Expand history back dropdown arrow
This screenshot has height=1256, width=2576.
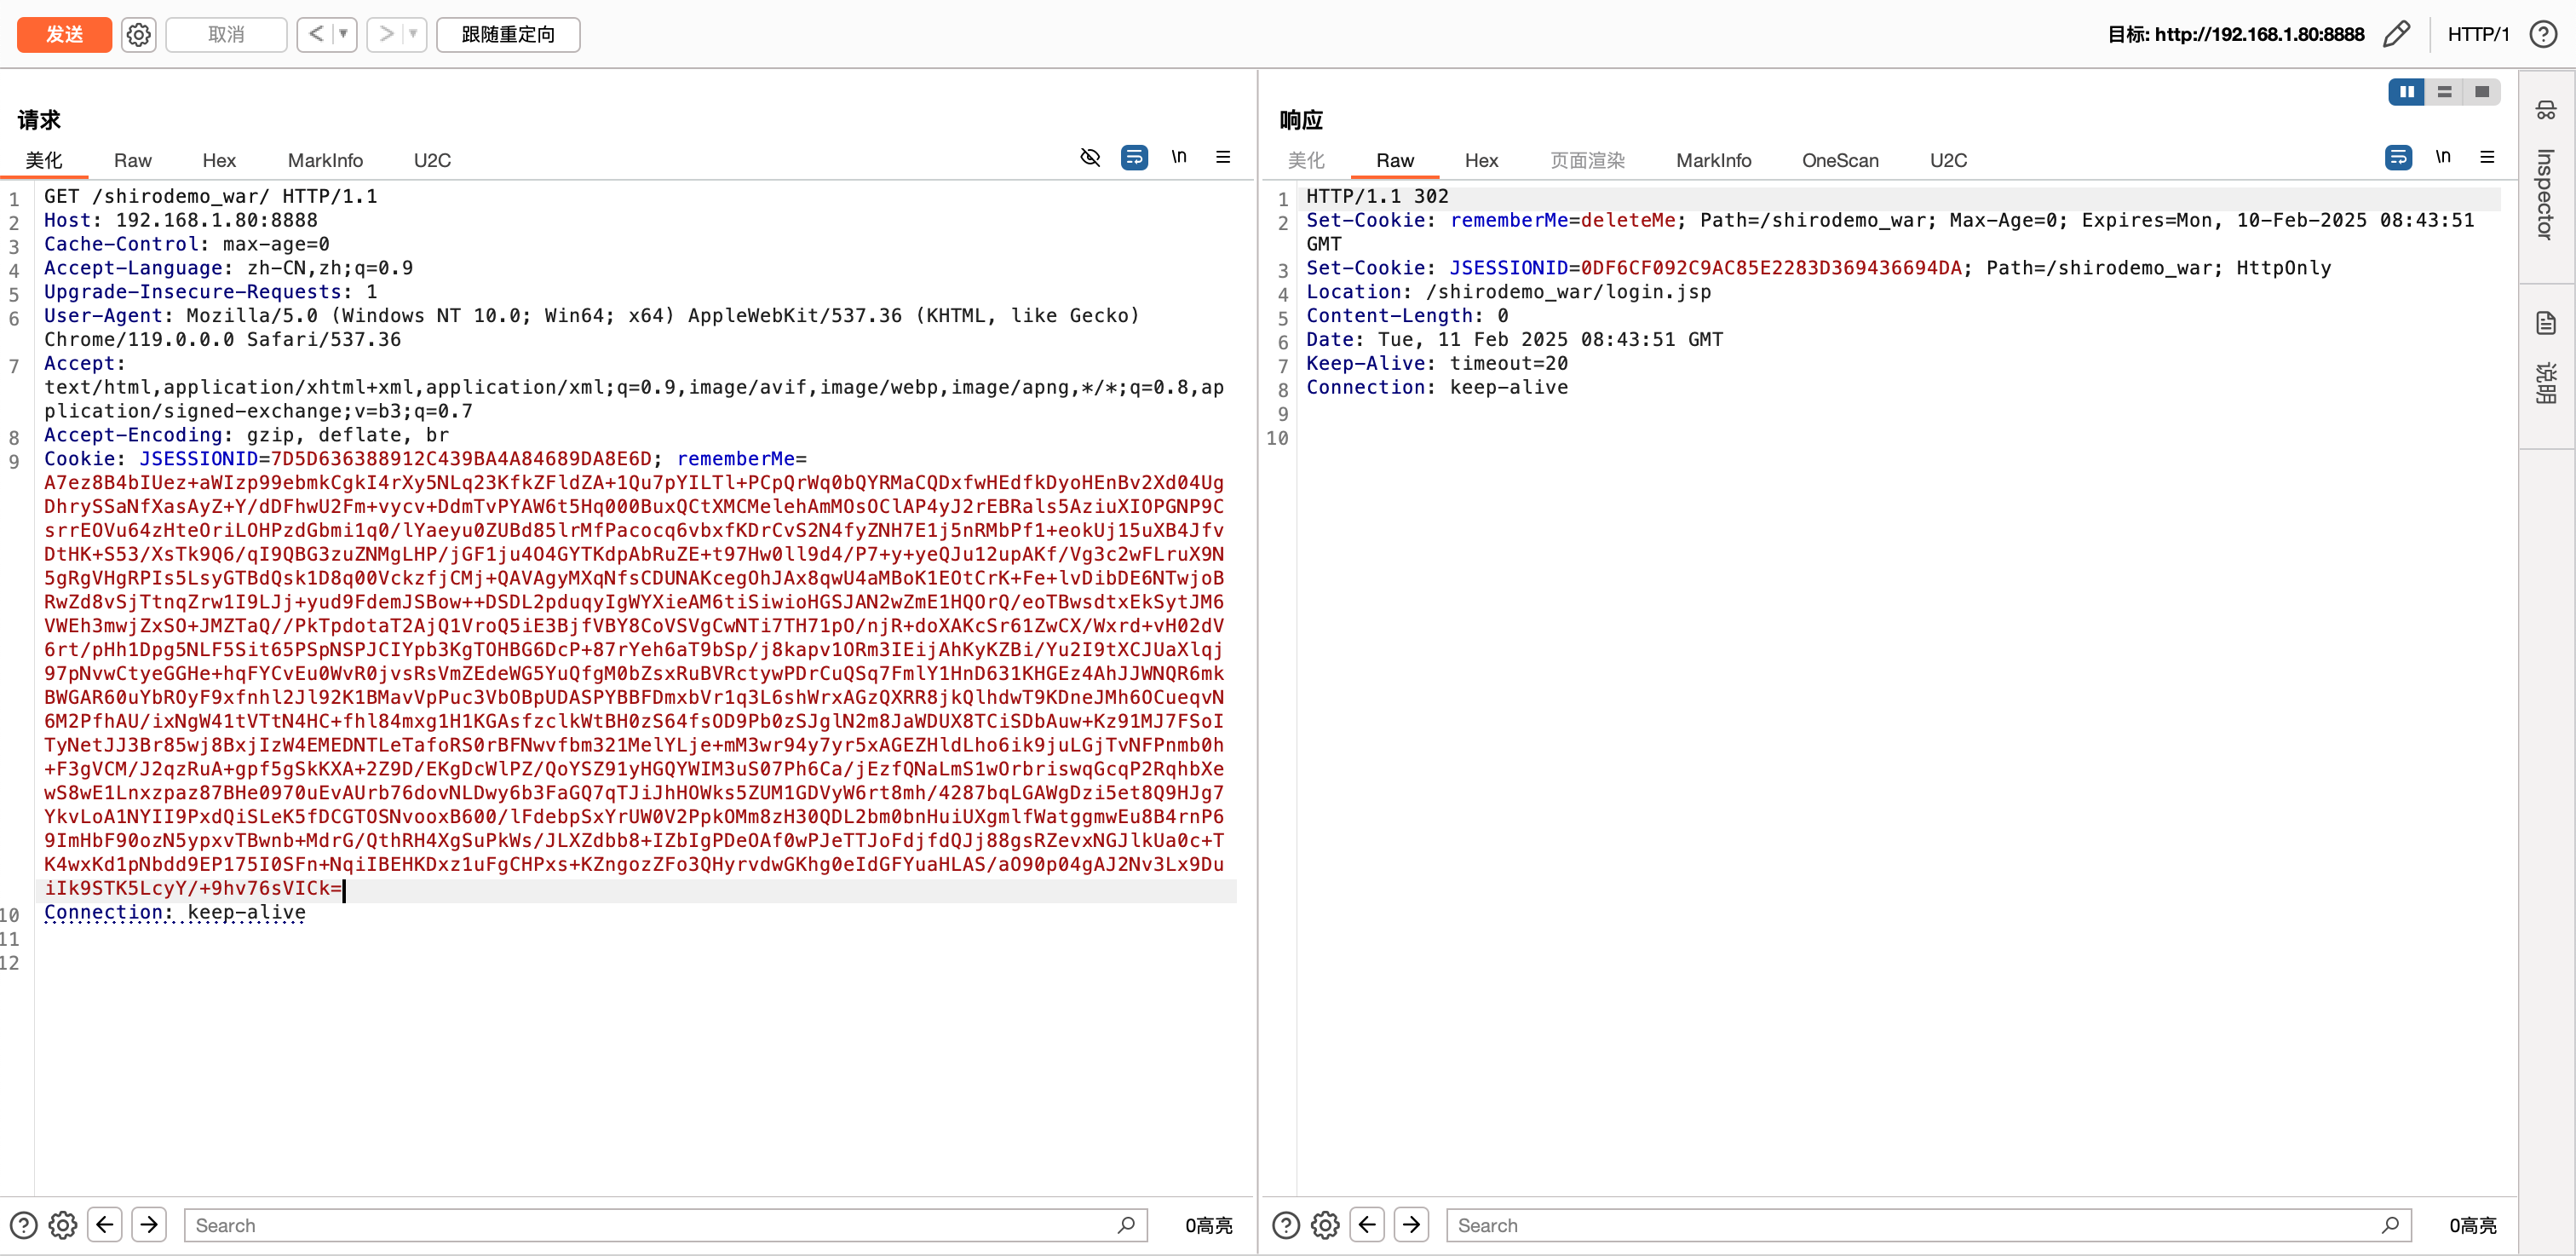click(343, 35)
